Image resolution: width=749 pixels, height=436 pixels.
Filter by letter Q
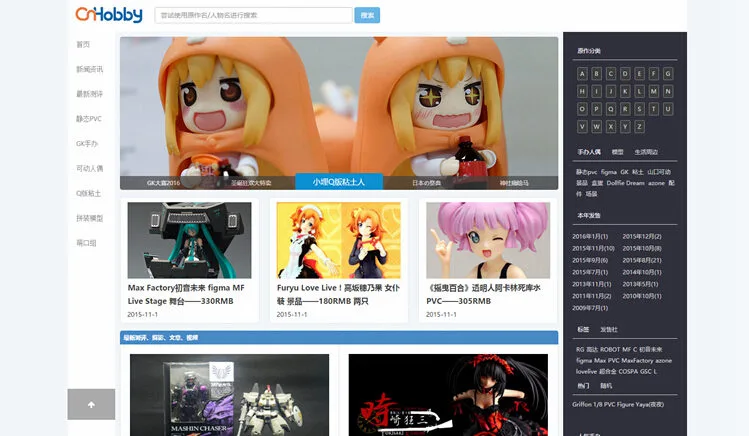[x=610, y=109]
